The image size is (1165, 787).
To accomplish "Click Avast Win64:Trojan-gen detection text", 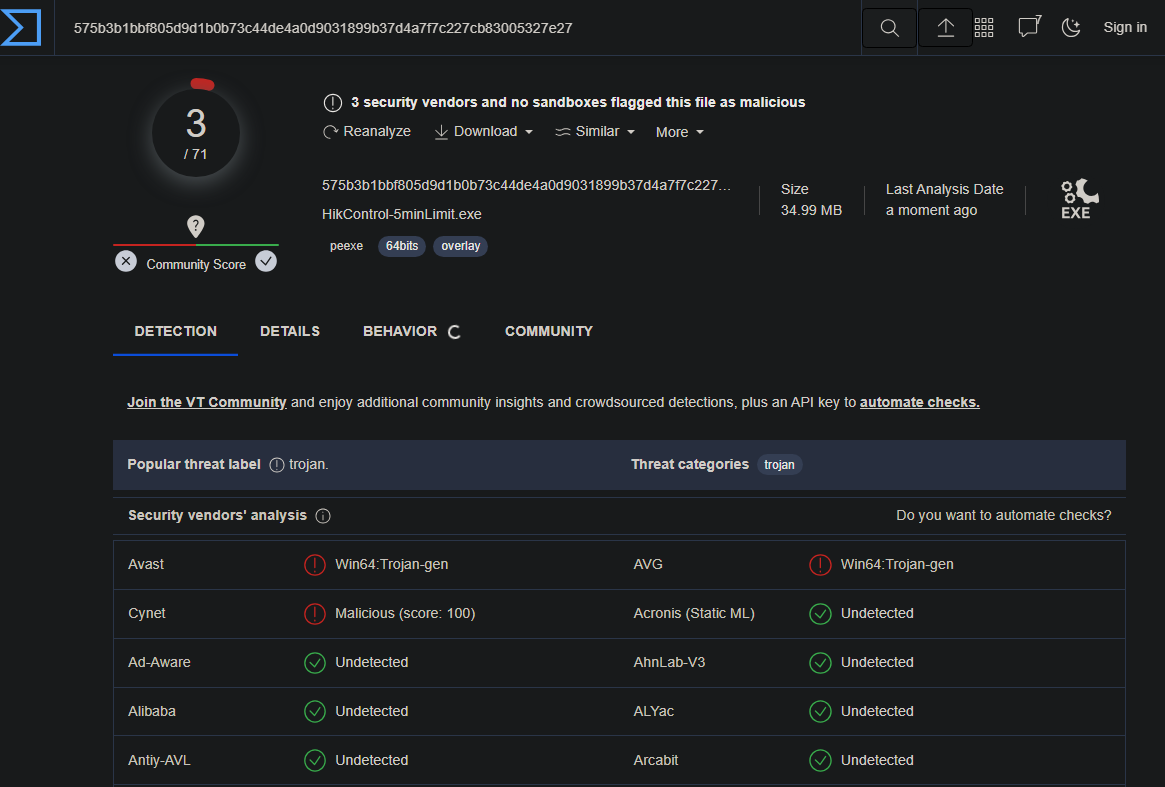I will pos(392,564).
